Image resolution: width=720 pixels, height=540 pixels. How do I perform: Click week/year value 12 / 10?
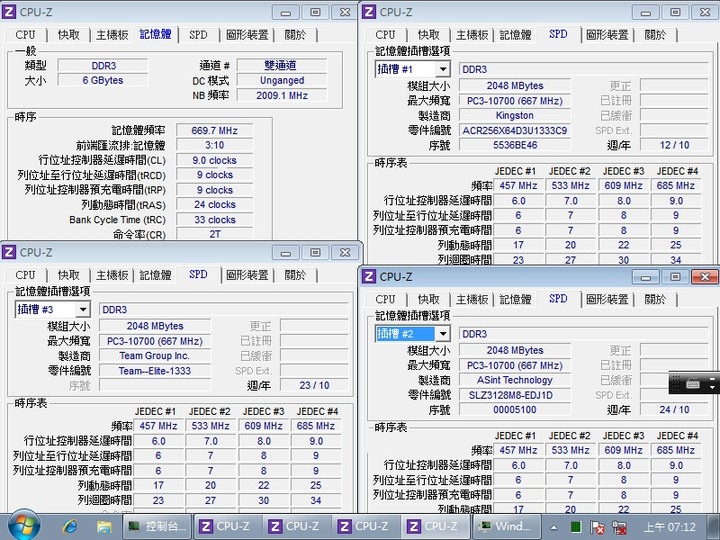click(674, 145)
